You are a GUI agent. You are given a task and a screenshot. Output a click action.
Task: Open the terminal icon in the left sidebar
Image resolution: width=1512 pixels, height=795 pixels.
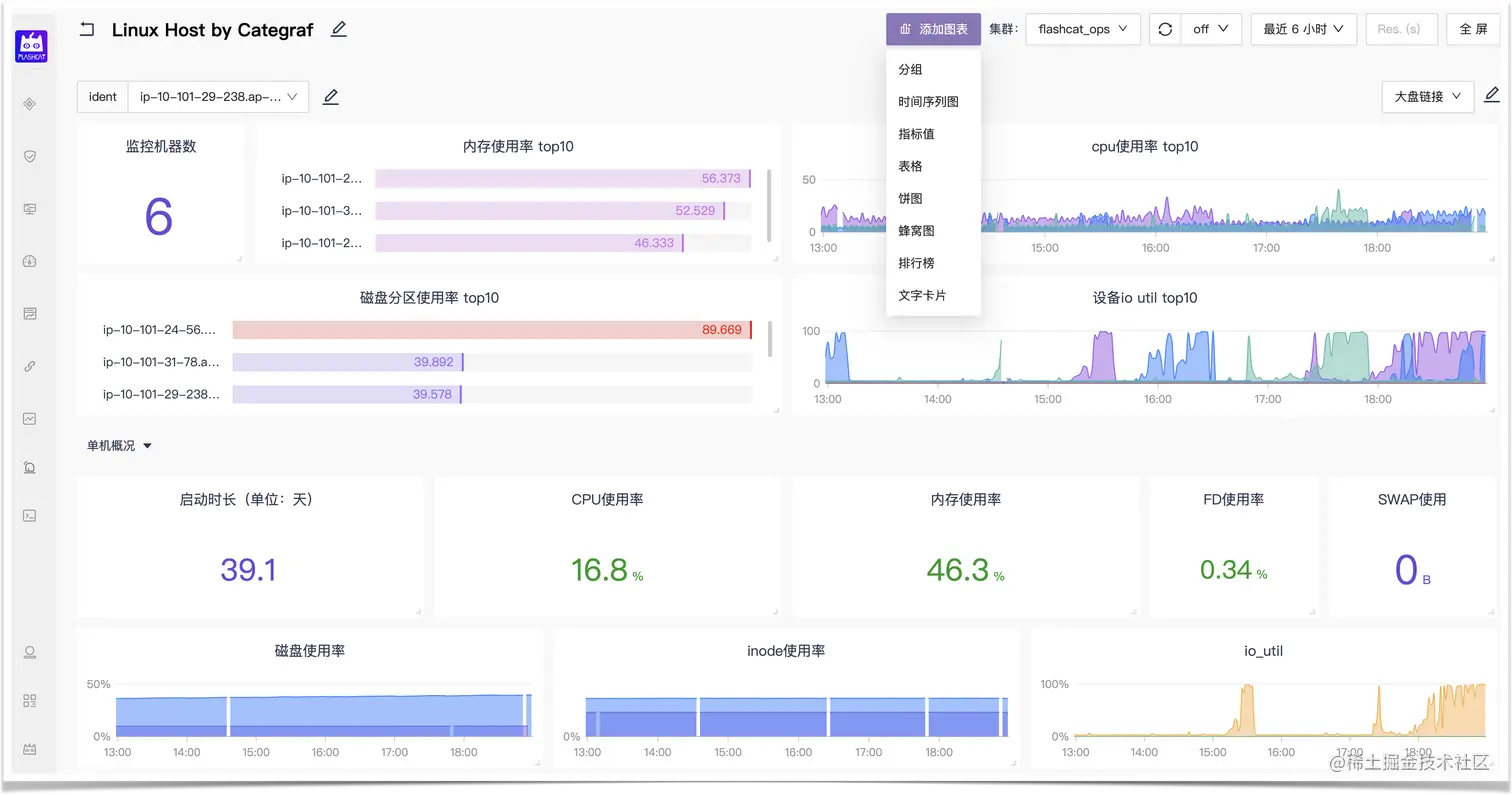click(29, 515)
